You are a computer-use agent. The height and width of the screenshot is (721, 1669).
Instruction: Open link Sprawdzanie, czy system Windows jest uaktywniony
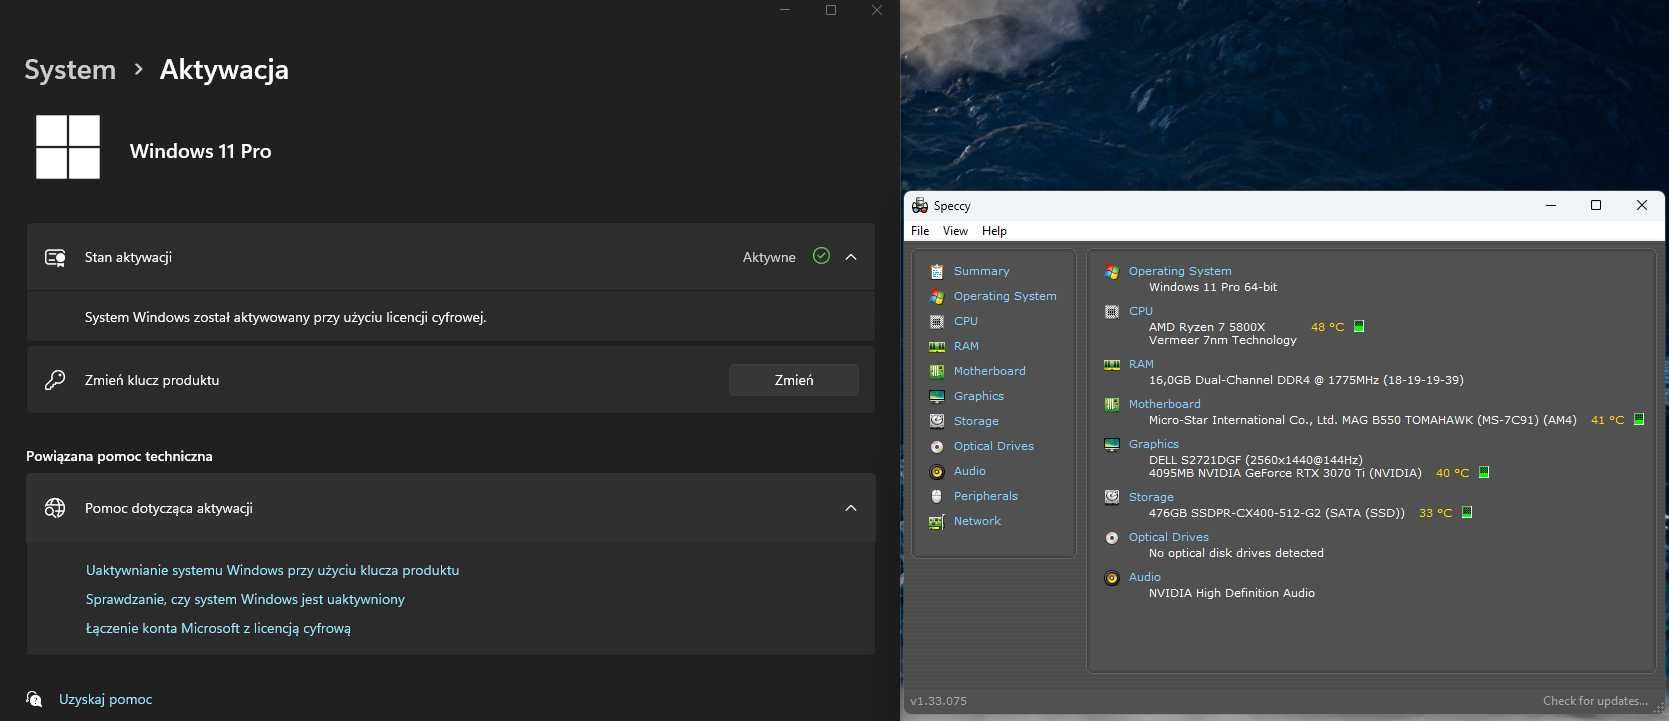tap(245, 599)
